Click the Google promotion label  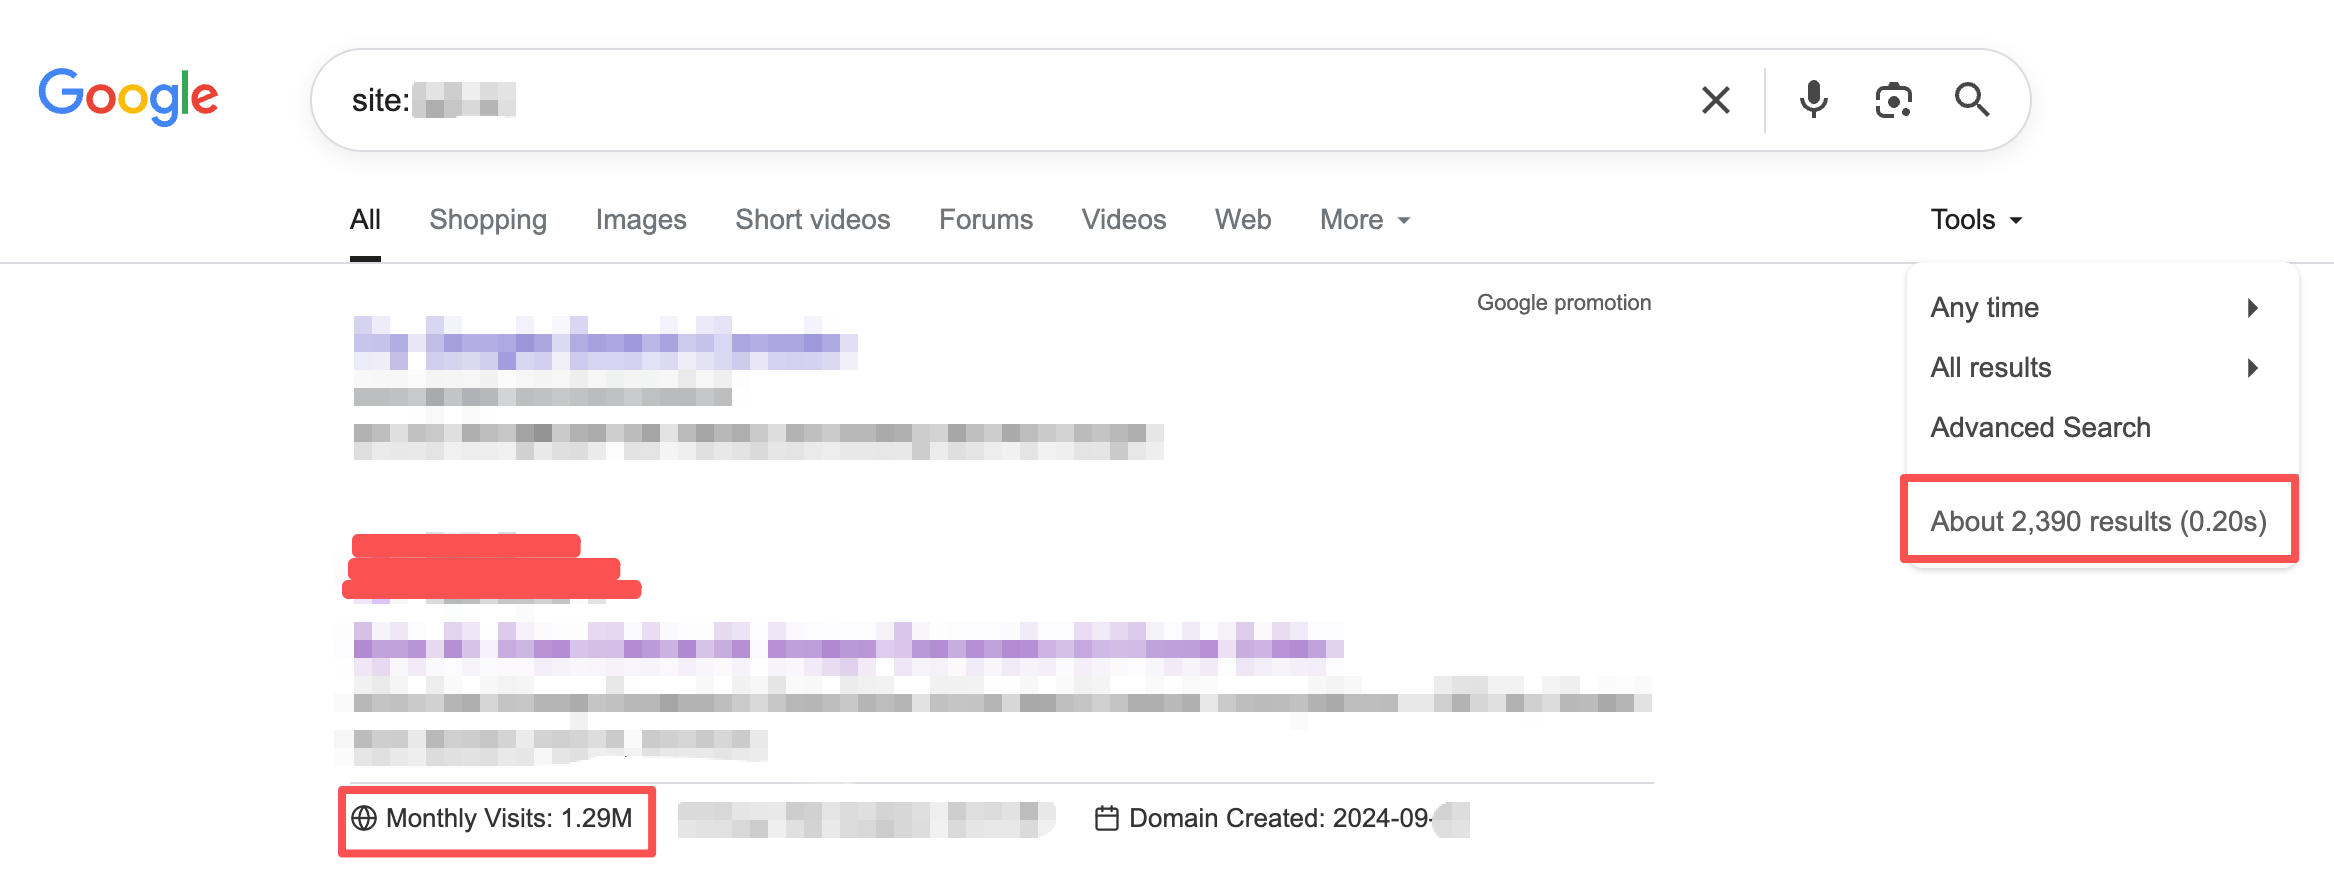(x=1564, y=302)
